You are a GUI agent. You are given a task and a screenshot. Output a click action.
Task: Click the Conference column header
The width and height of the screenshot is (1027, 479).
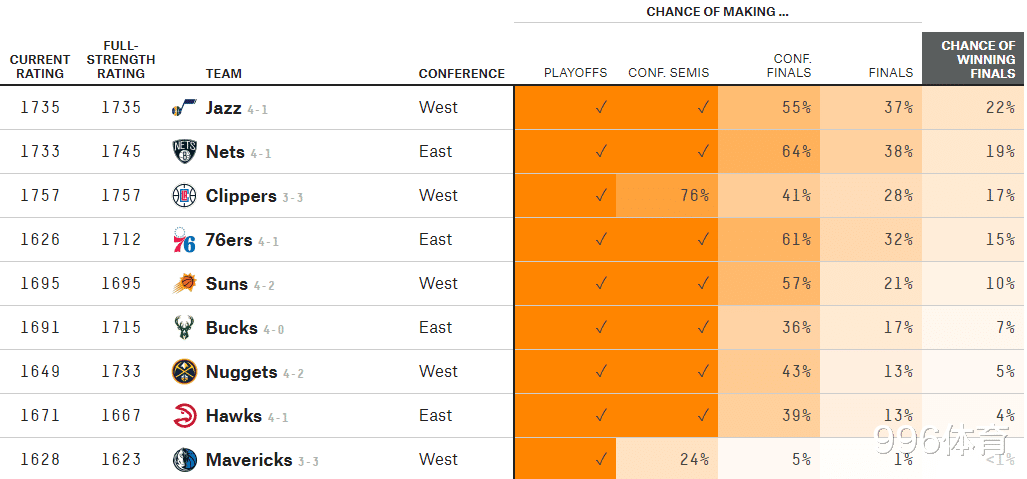tap(461, 73)
